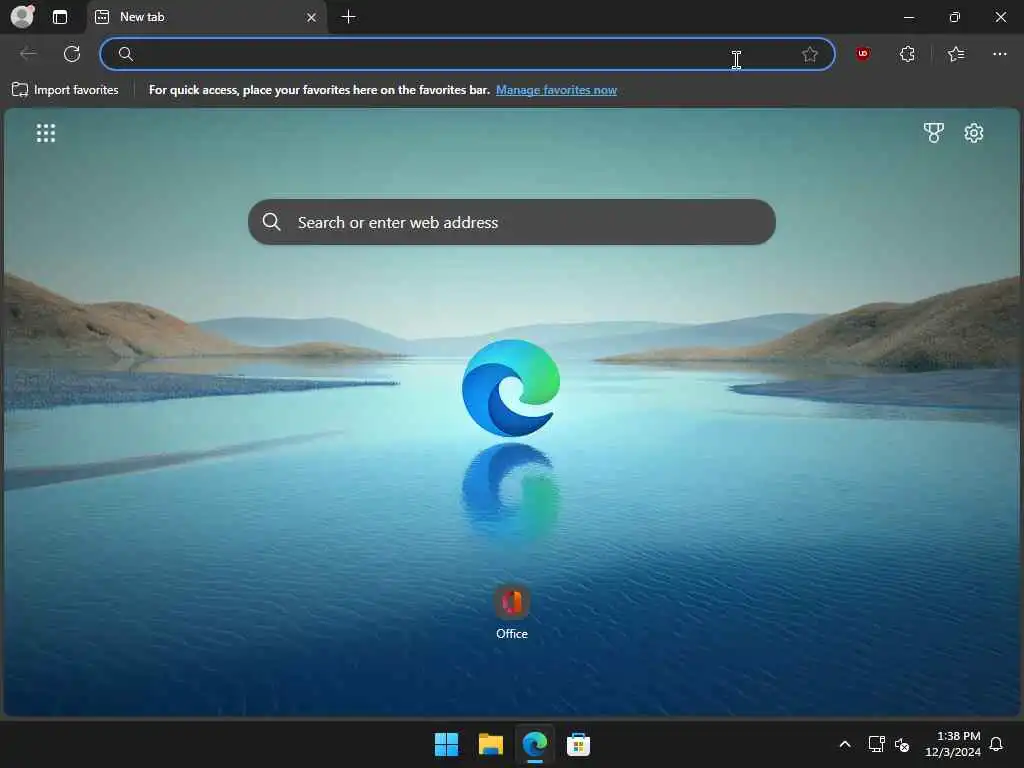
Task: Go back using the back arrow
Action: (x=28, y=54)
